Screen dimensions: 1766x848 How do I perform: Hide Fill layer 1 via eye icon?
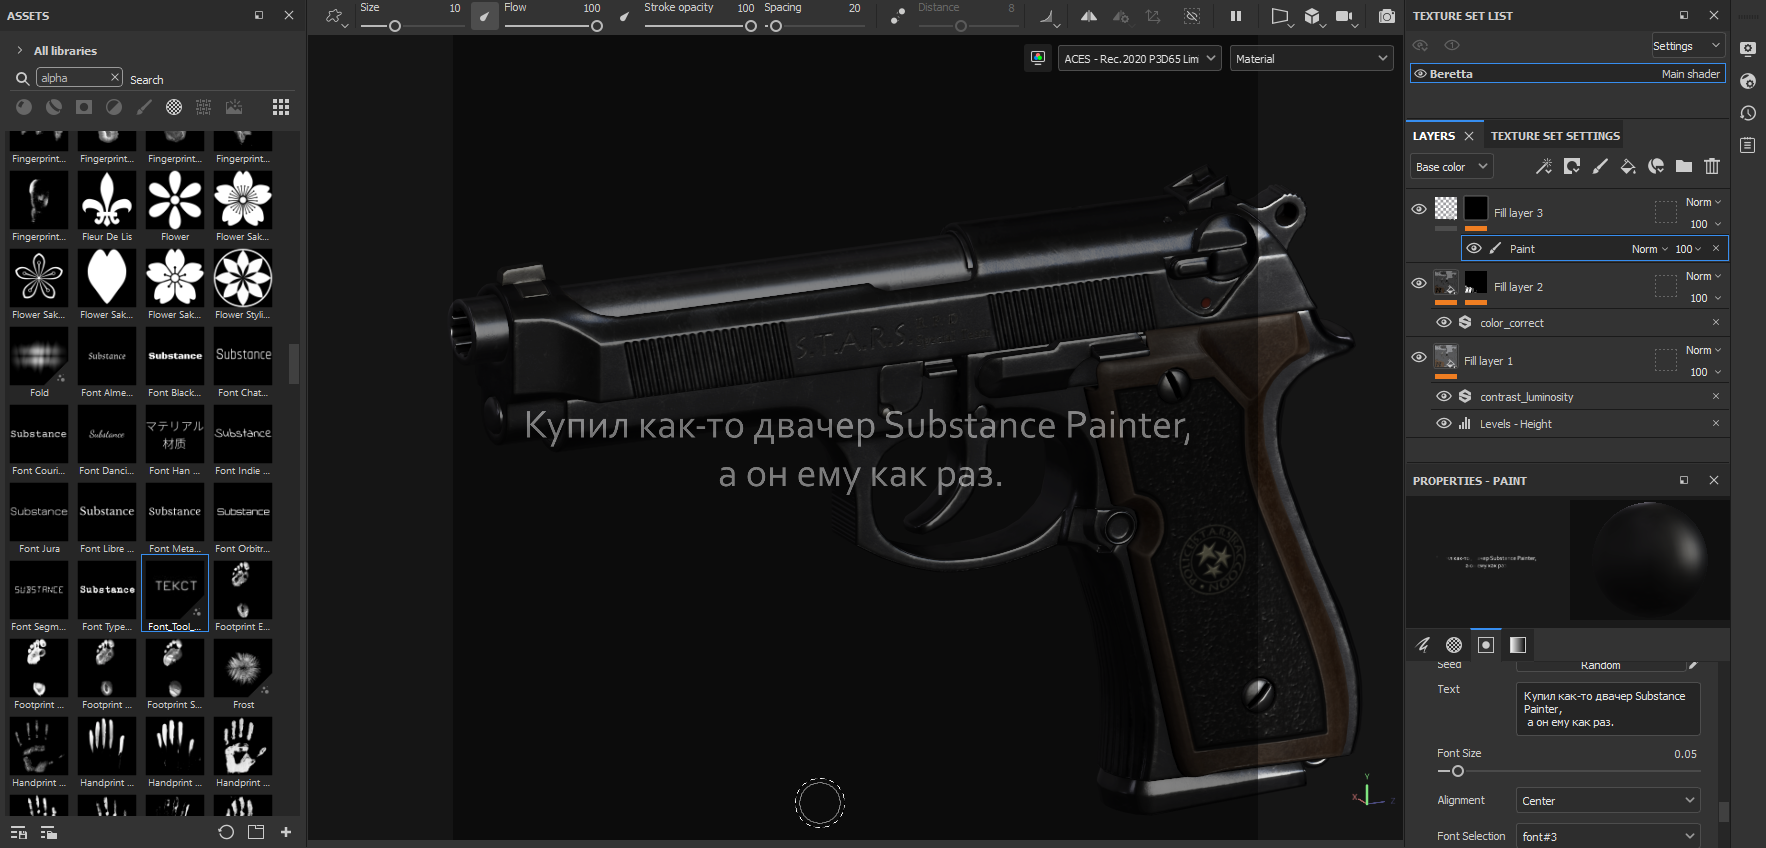pyautogui.click(x=1418, y=357)
